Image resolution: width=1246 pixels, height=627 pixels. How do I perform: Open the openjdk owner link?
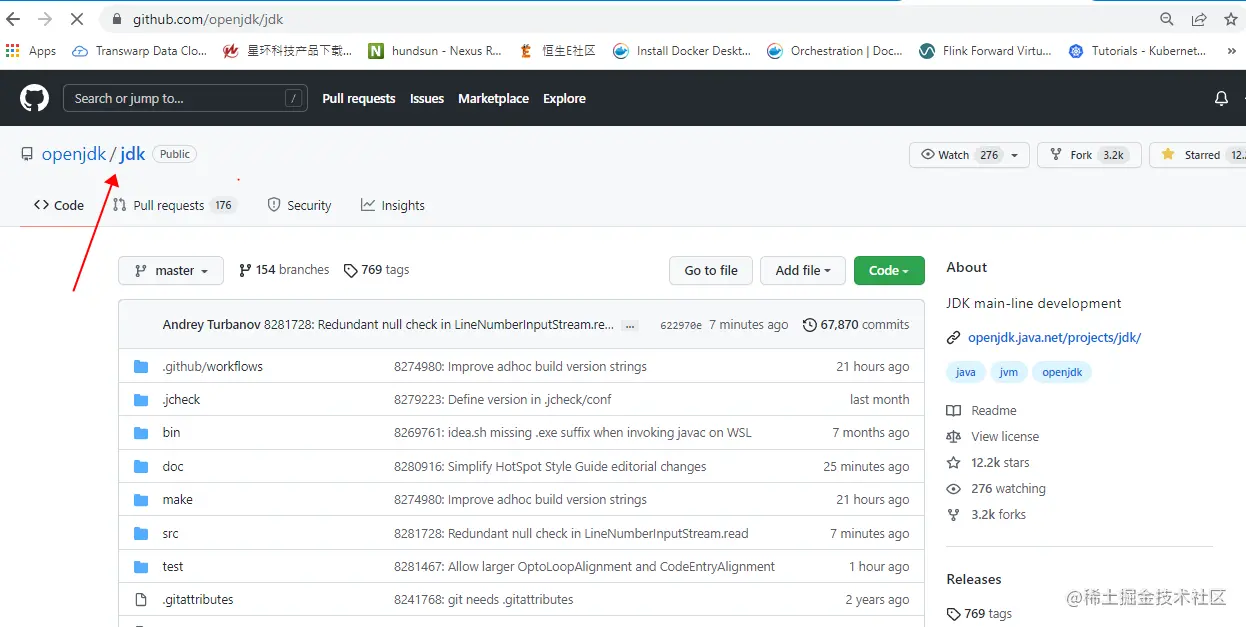(74, 154)
